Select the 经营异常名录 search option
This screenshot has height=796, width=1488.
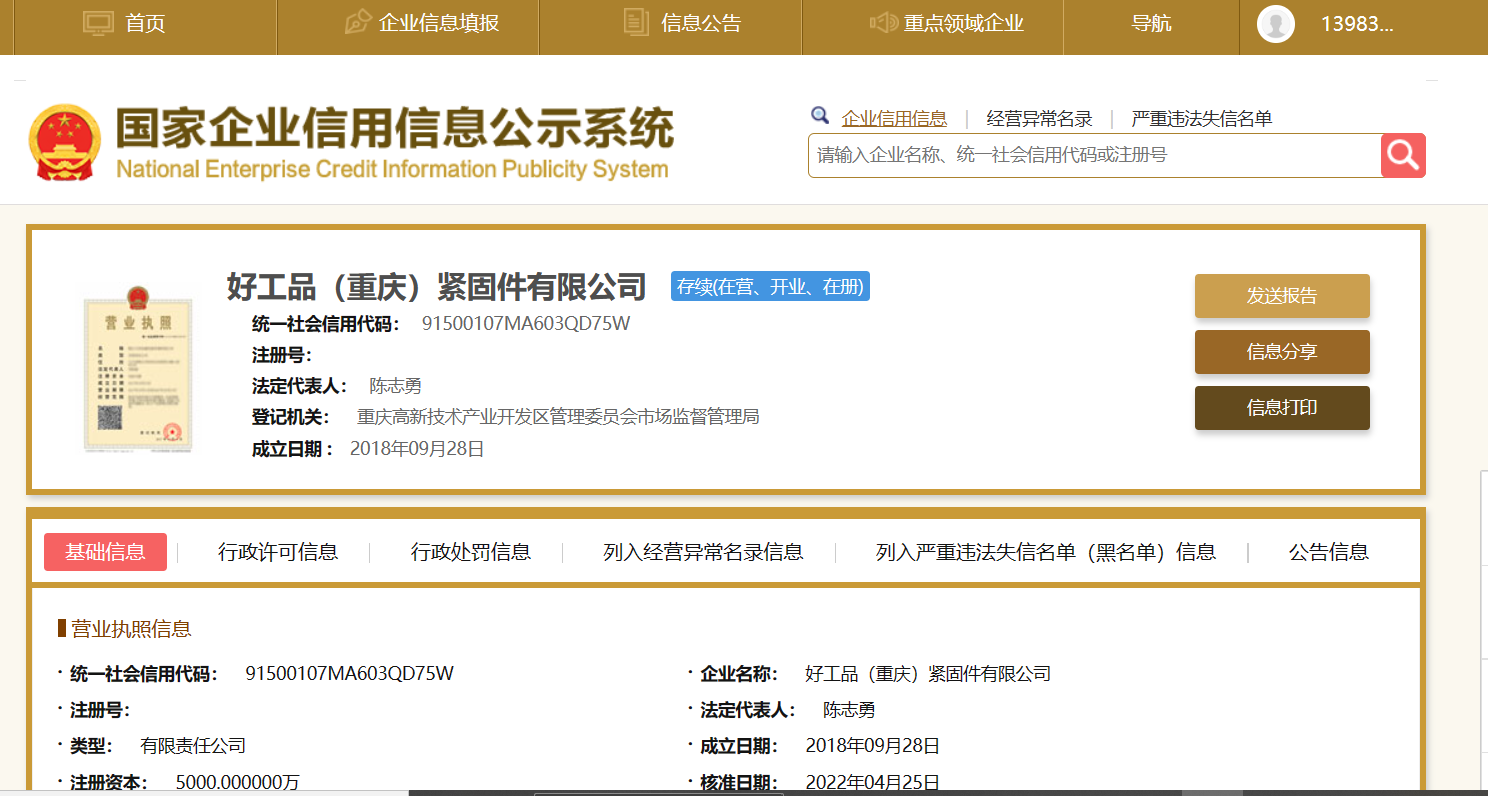click(1039, 119)
